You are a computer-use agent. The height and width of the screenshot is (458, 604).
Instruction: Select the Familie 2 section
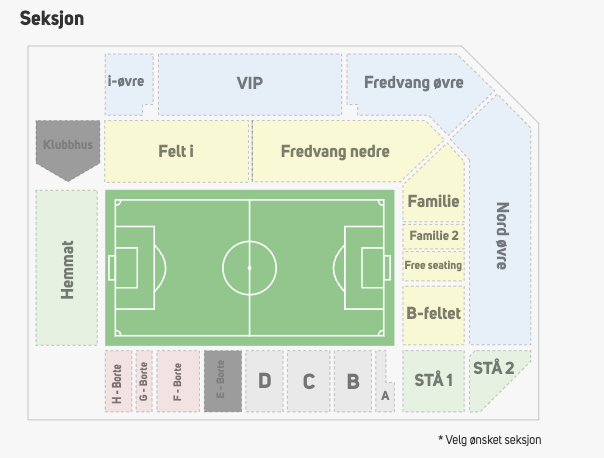tap(433, 236)
